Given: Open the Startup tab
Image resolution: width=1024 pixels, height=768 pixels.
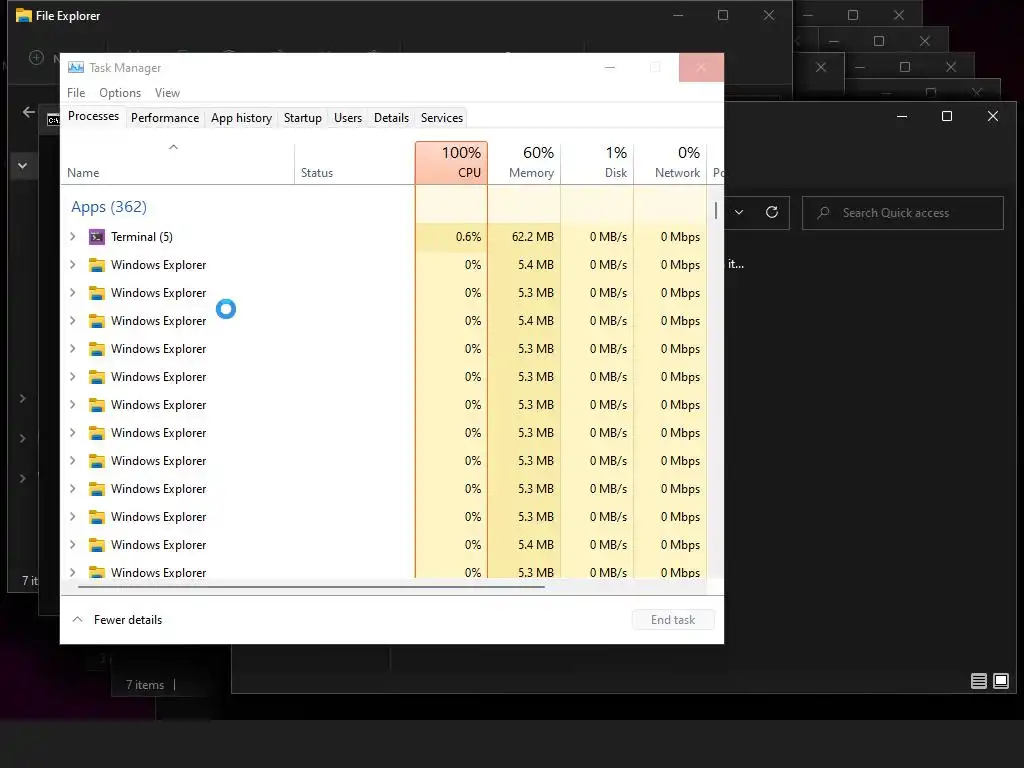Looking at the screenshot, I should (302, 118).
